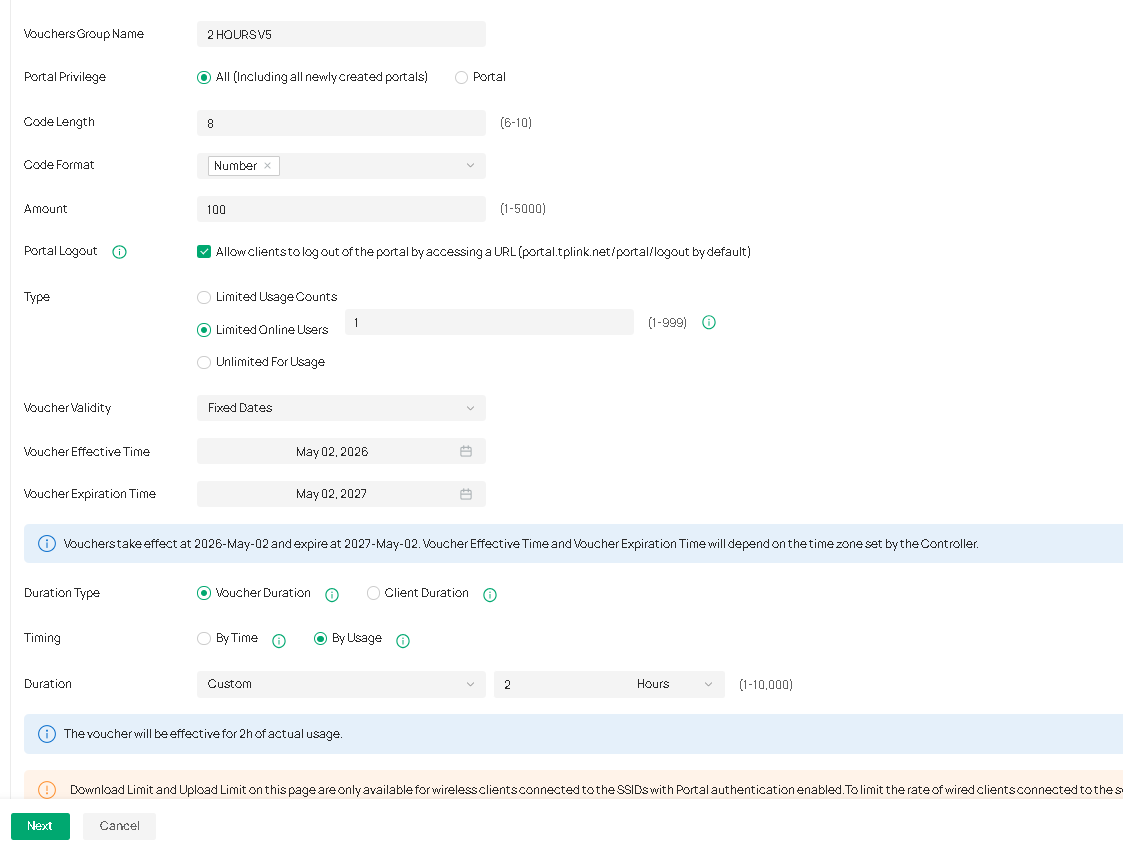1123x853 pixels.
Task: Click the '(6-10)' range hint text
Action: click(x=516, y=123)
